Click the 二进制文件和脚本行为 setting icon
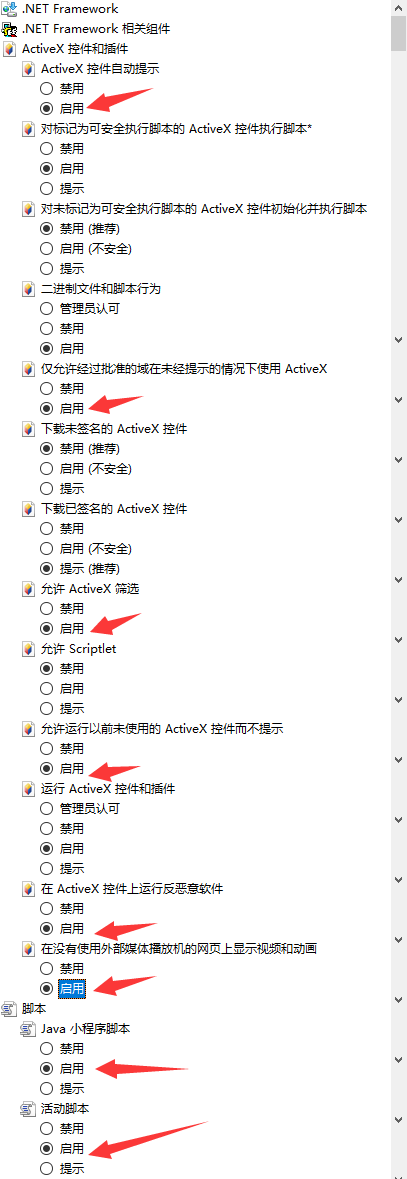 [x=29, y=289]
